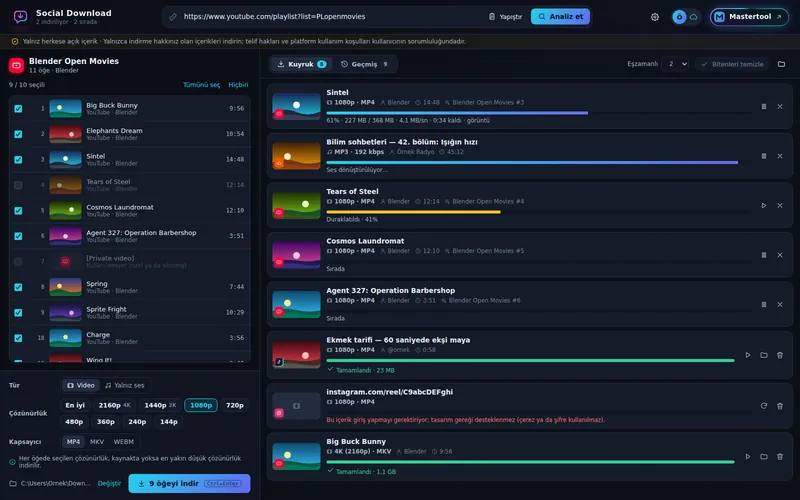The width and height of the screenshot is (800, 500).
Task: Choose the MKV container
Action: [x=97, y=442]
